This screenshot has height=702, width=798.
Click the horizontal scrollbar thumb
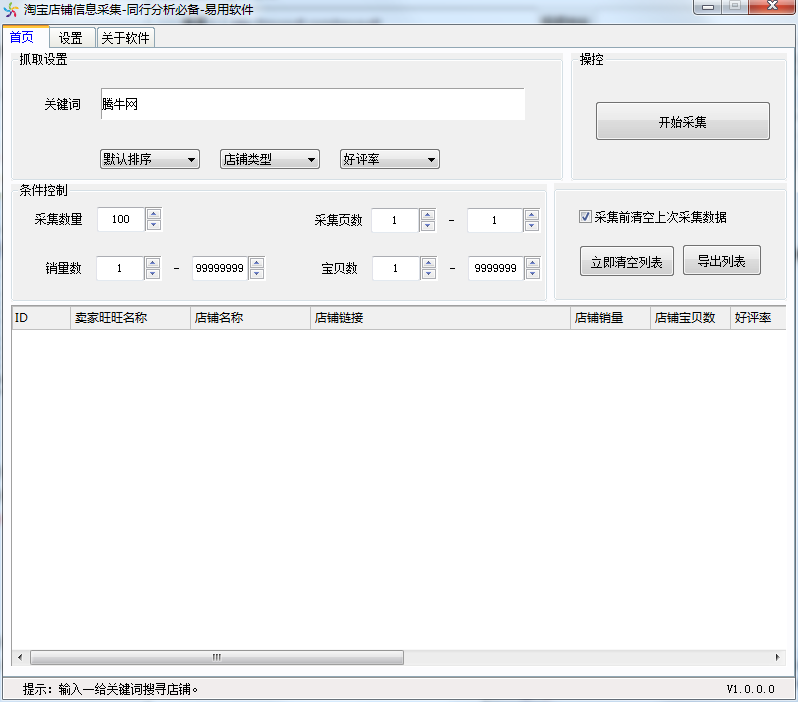(x=217, y=657)
